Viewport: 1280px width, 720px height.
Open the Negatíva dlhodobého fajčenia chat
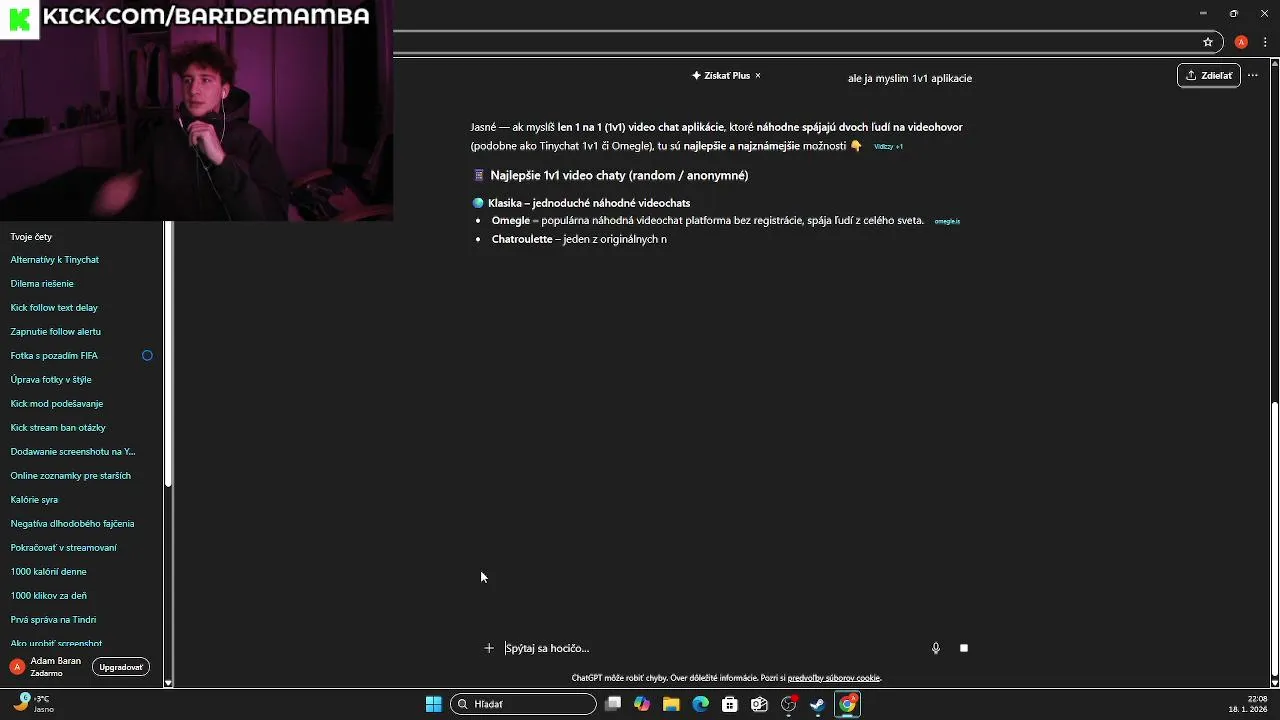(72, 524)
